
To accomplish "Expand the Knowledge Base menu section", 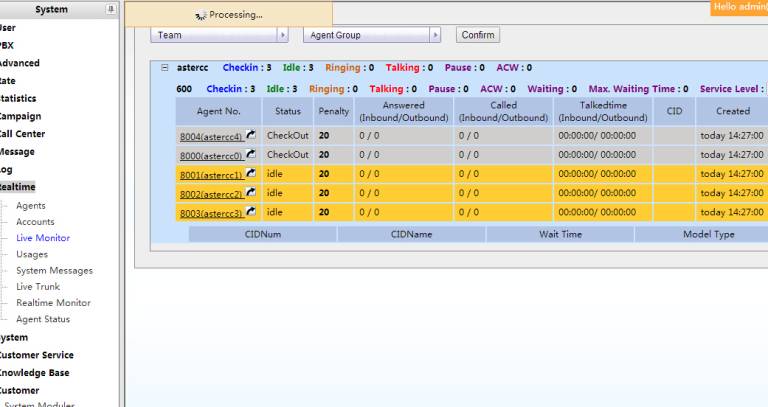I will 35,373.
